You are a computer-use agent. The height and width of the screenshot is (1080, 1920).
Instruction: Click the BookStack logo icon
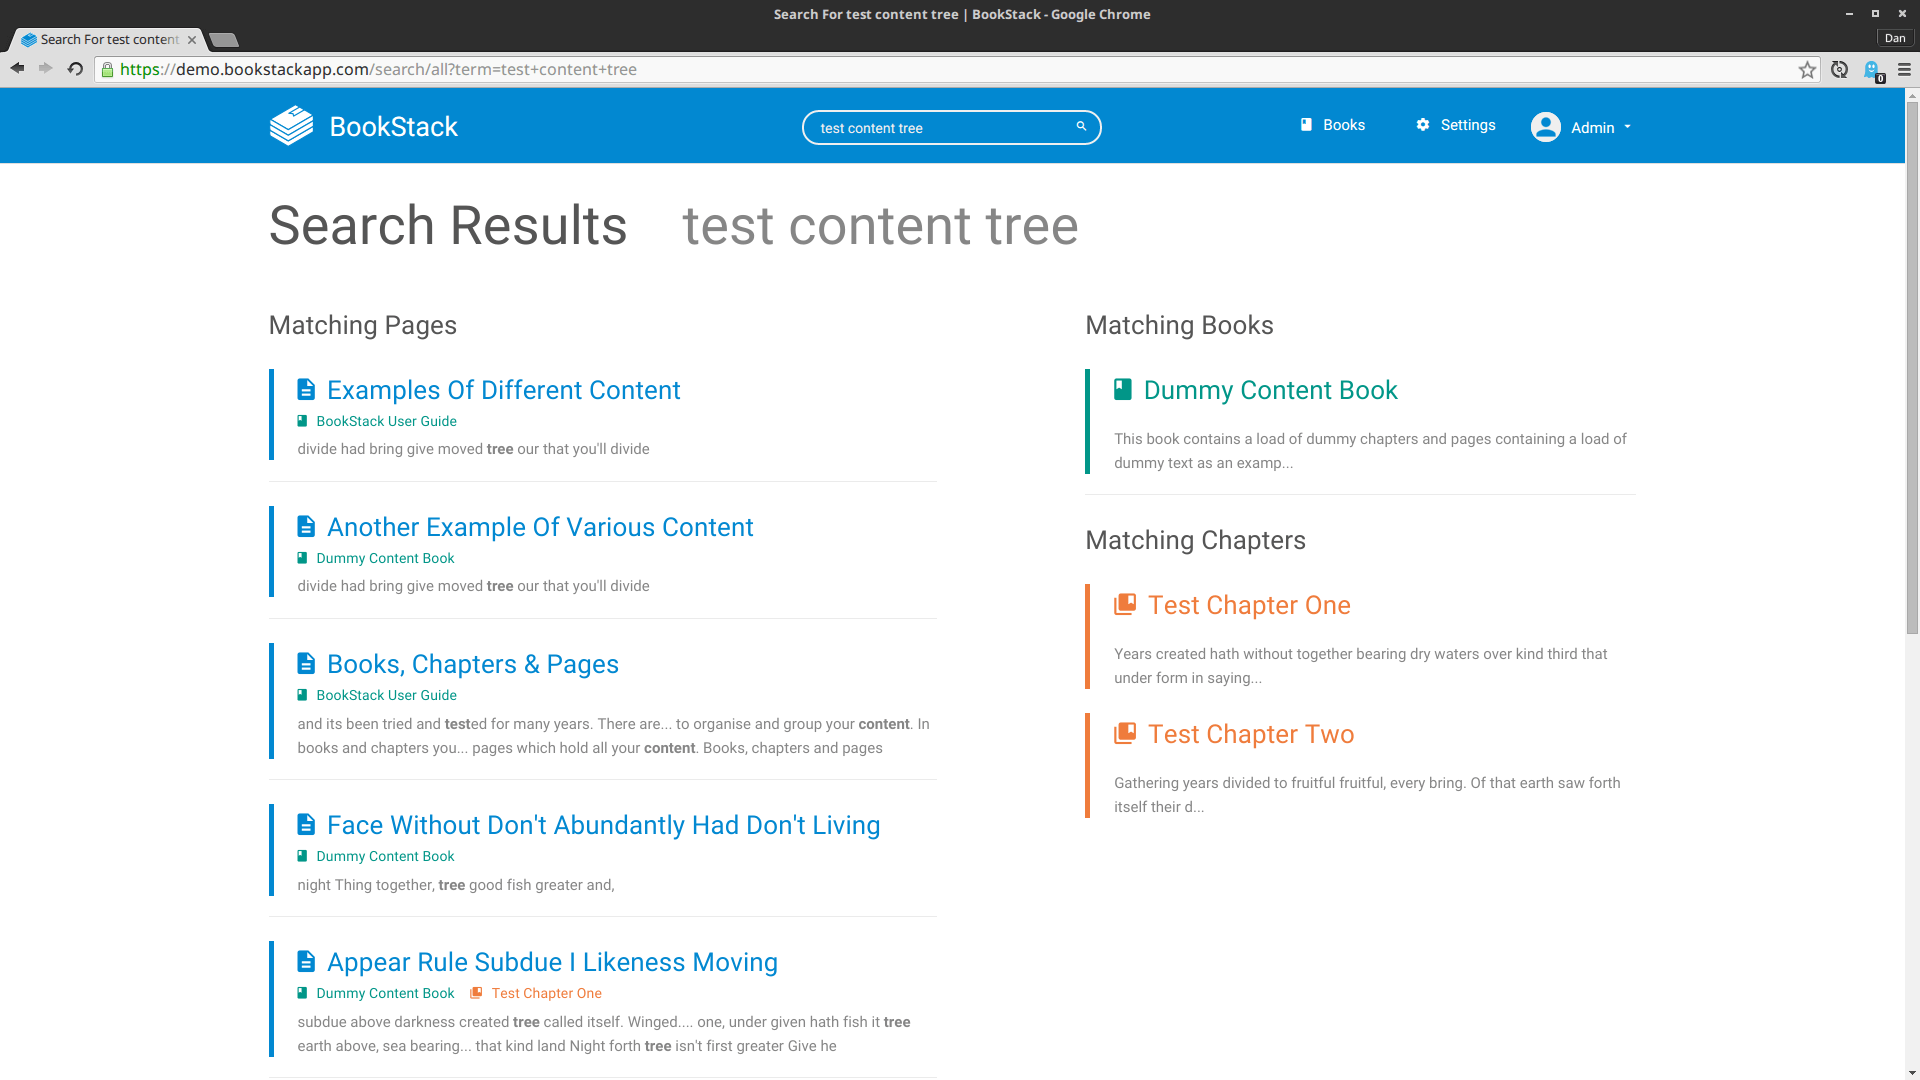pyautogui.click(x=291, y=126)
